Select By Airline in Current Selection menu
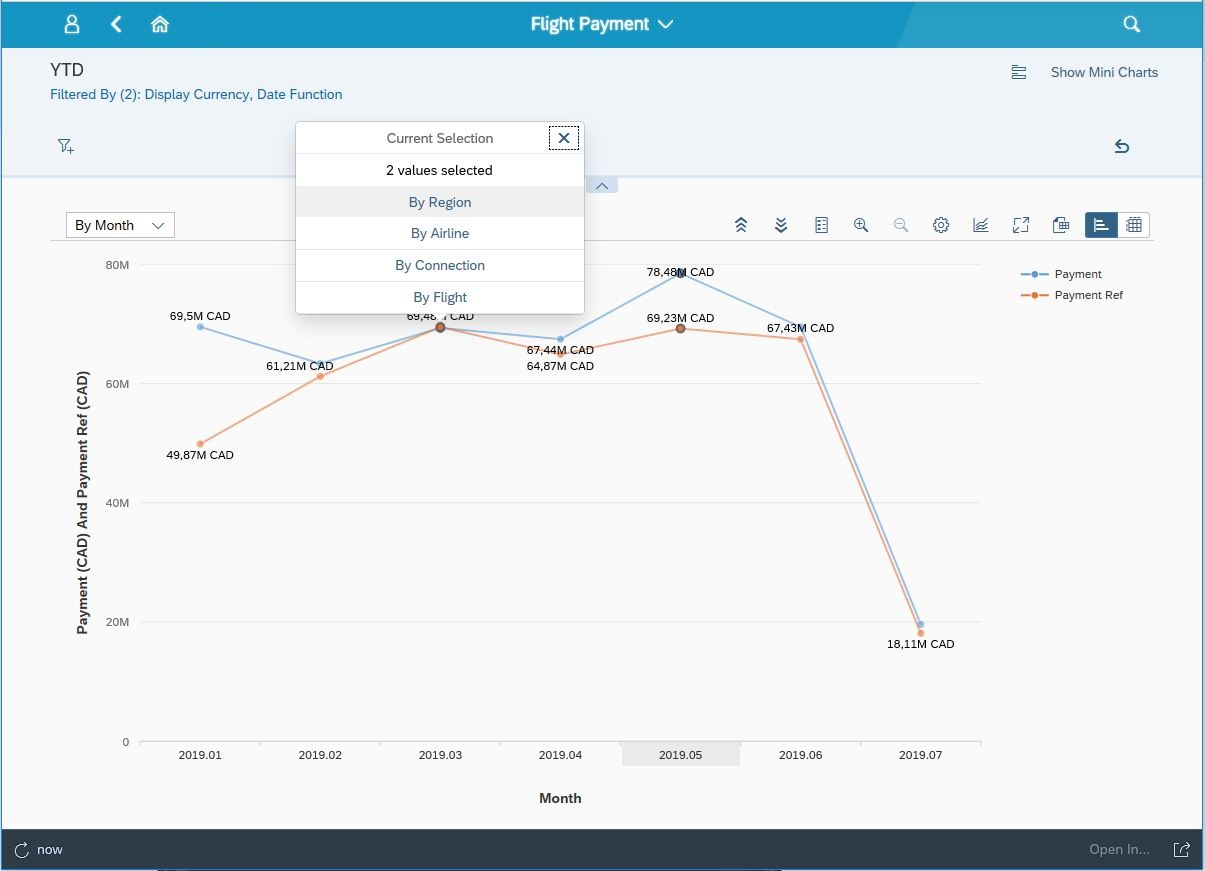 pos(440,233)
